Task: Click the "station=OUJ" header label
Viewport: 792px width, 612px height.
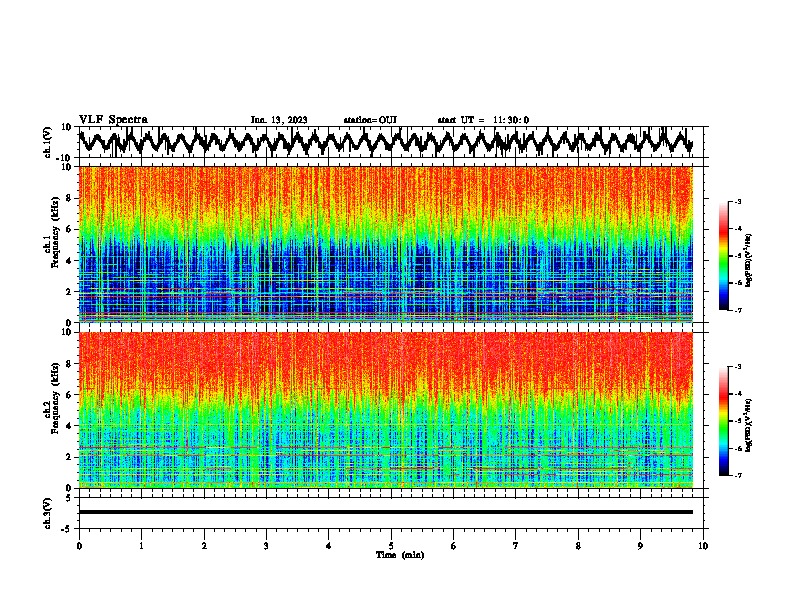Action: (x=370, y=120)
